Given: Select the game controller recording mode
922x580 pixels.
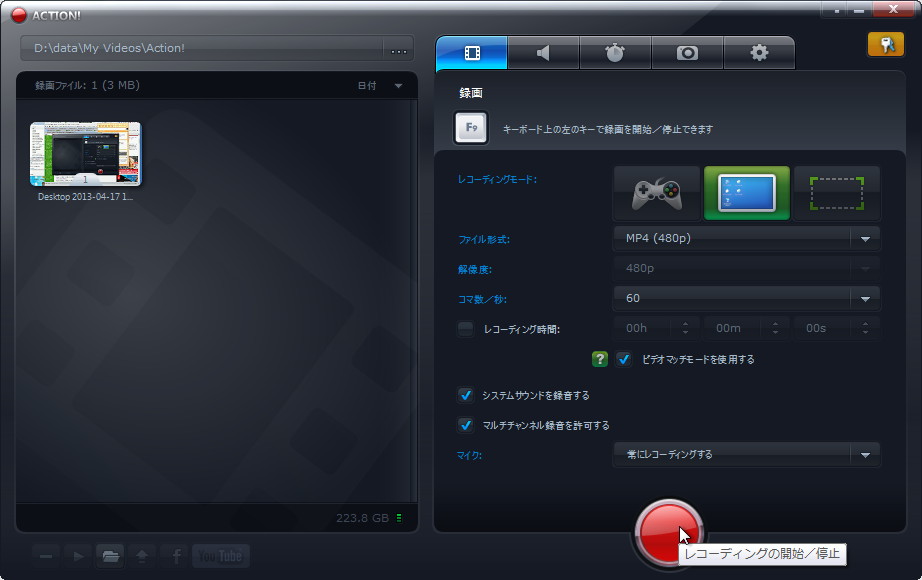Looking at the screenshot, I should [657, 194].
